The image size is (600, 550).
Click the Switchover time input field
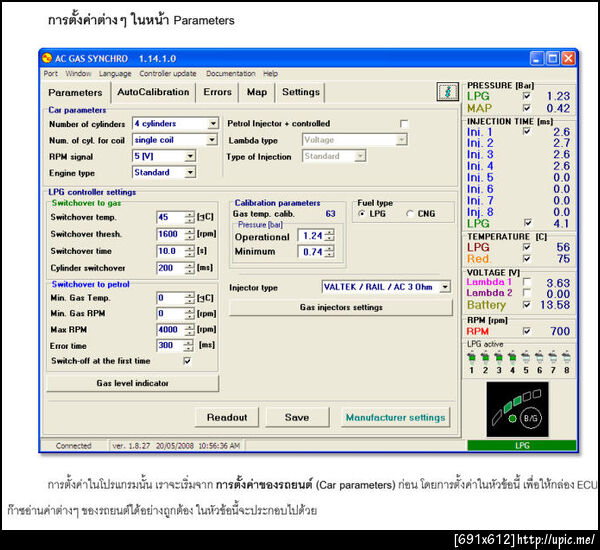pos(171,251)
